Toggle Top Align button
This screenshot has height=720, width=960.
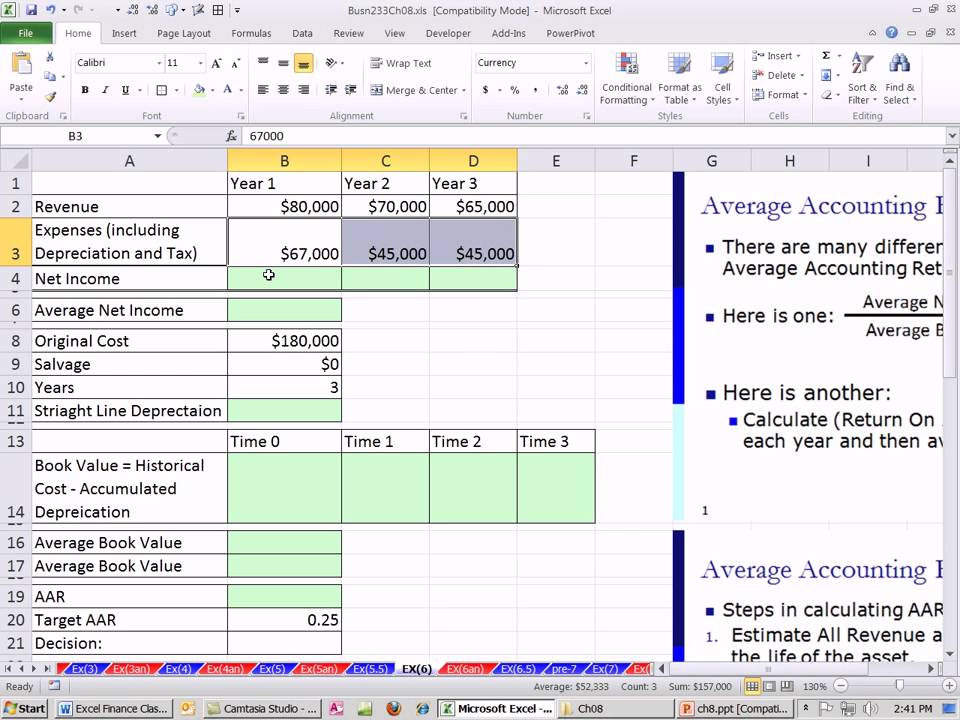(x=263, y=62)
